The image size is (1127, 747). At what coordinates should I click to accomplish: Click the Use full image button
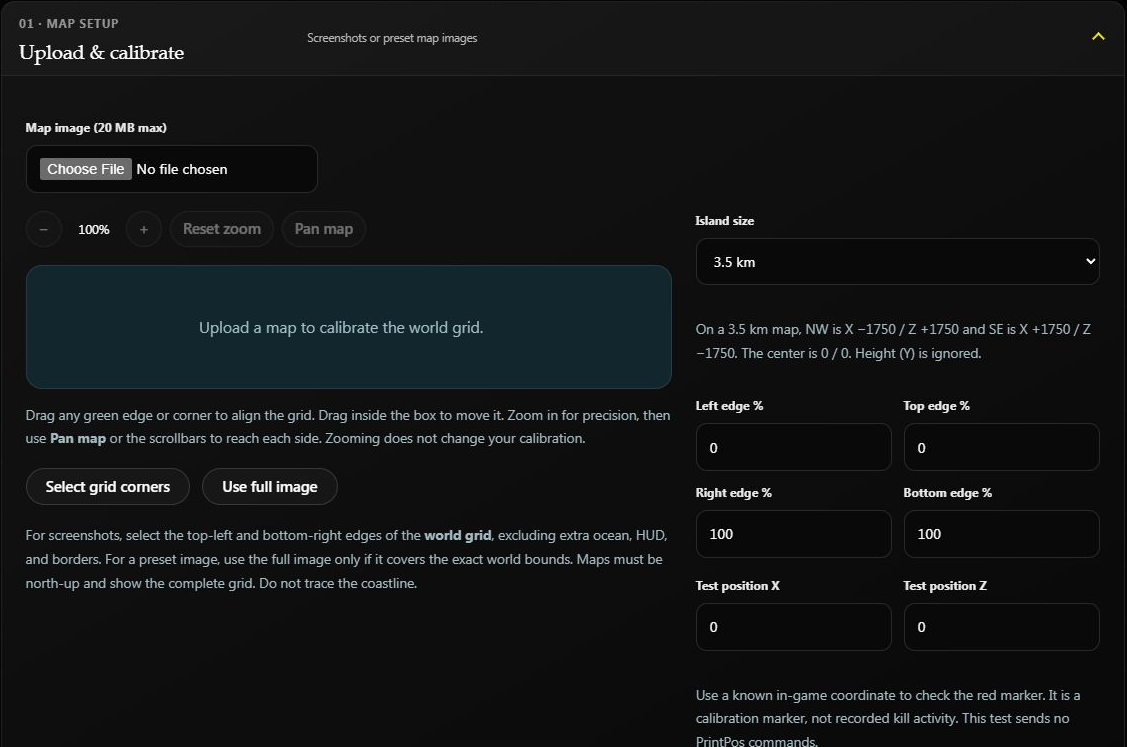[270, 487]
